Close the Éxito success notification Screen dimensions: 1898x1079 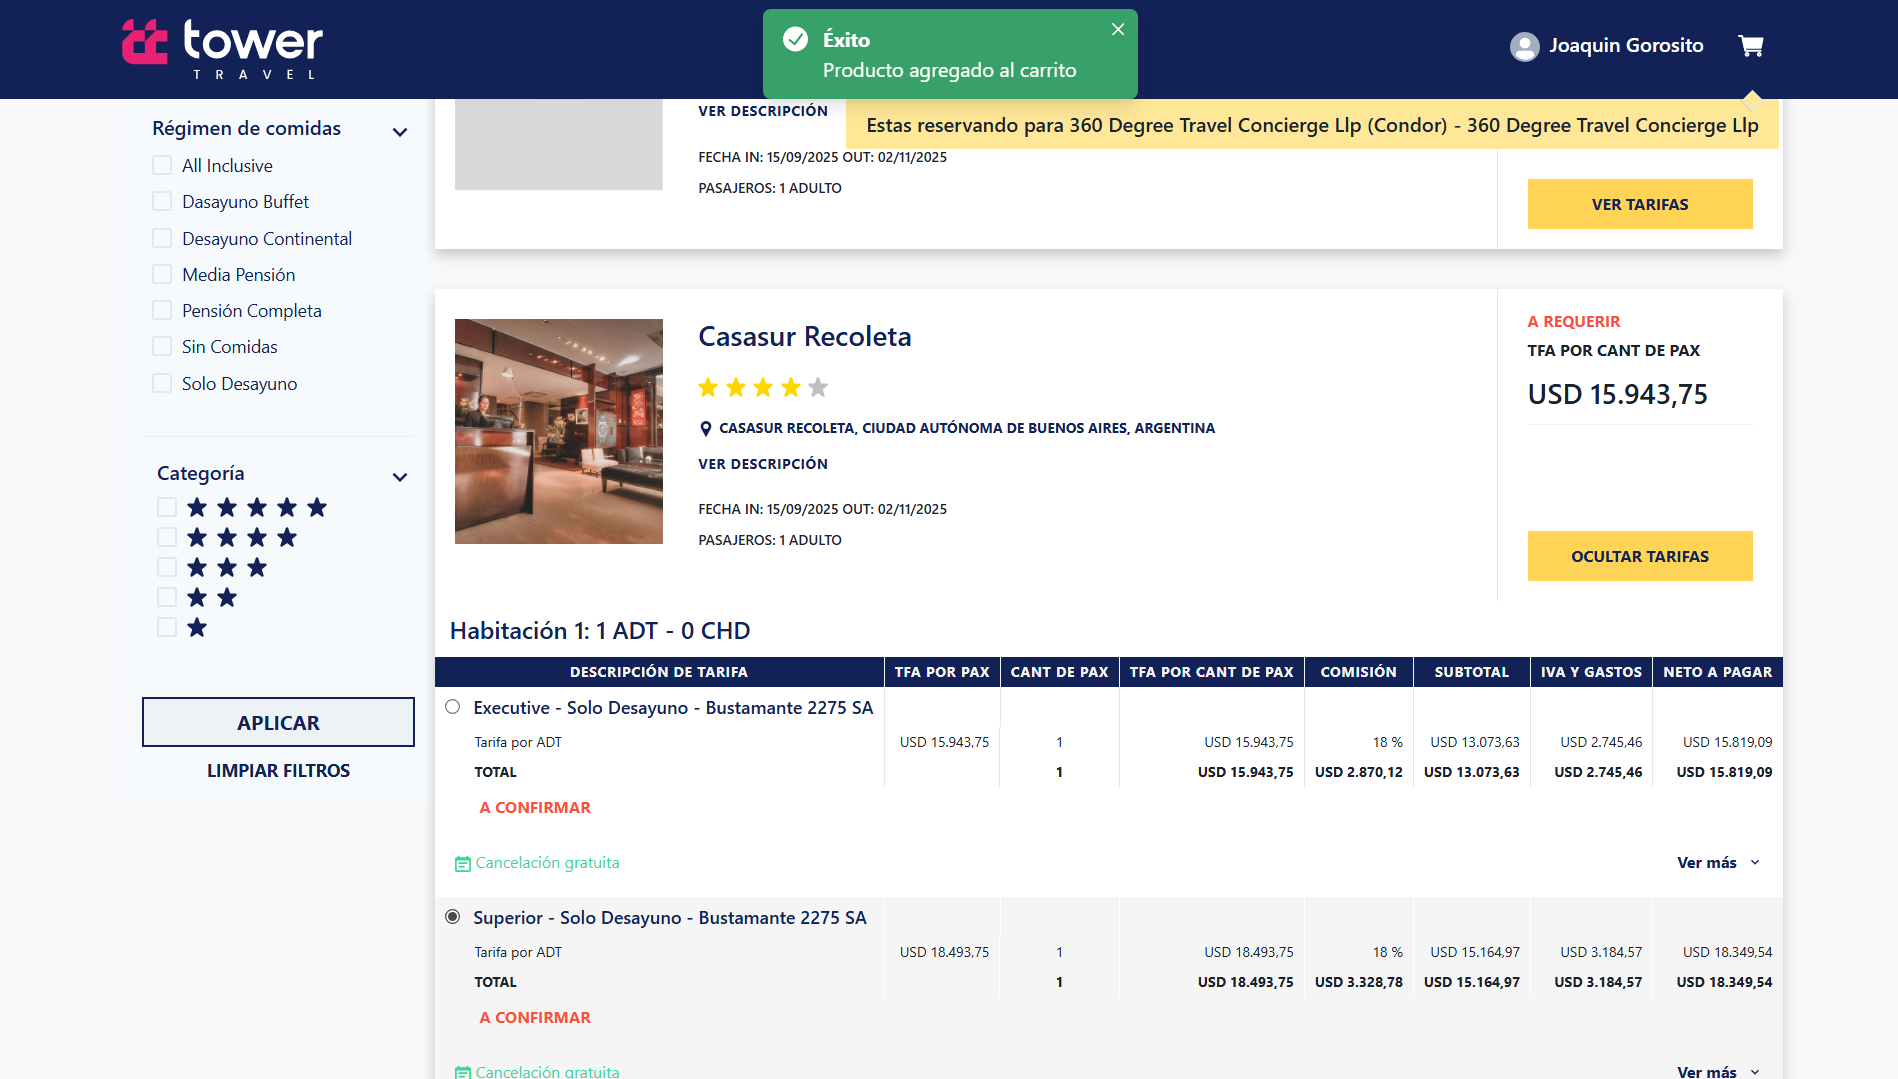(x=1118, y=30)
